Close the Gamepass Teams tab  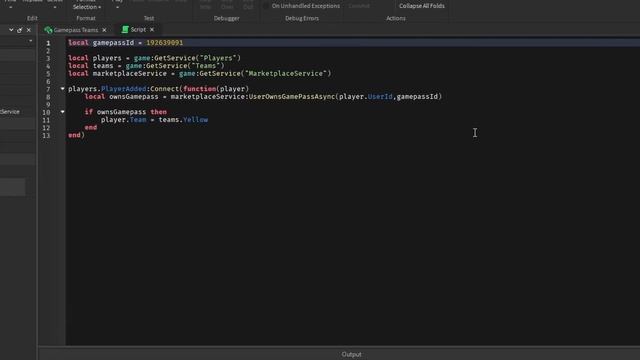point(104,30)
